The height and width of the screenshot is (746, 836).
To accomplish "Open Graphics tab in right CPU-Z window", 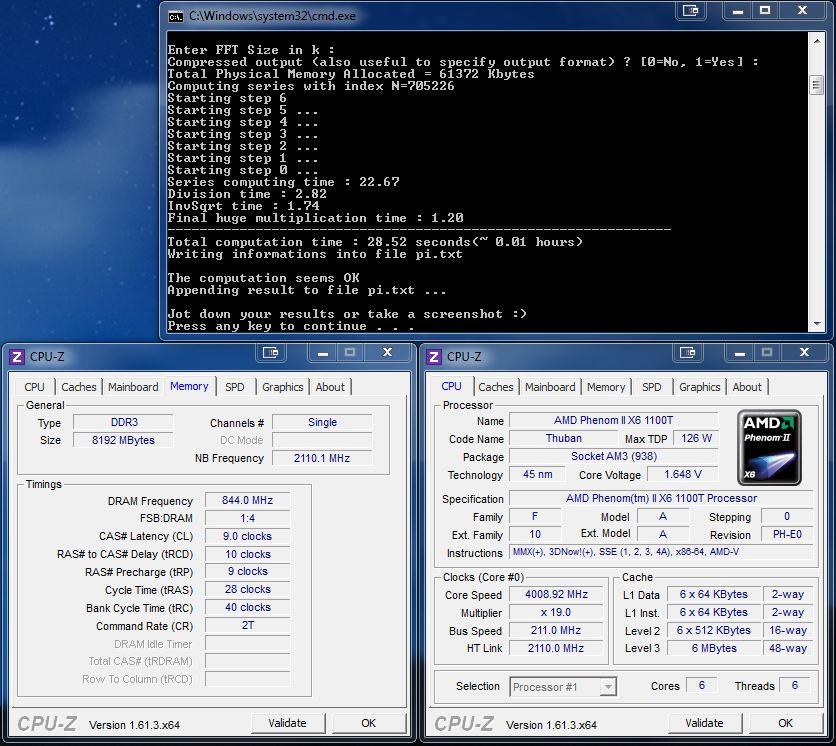I will click(700, 387).
